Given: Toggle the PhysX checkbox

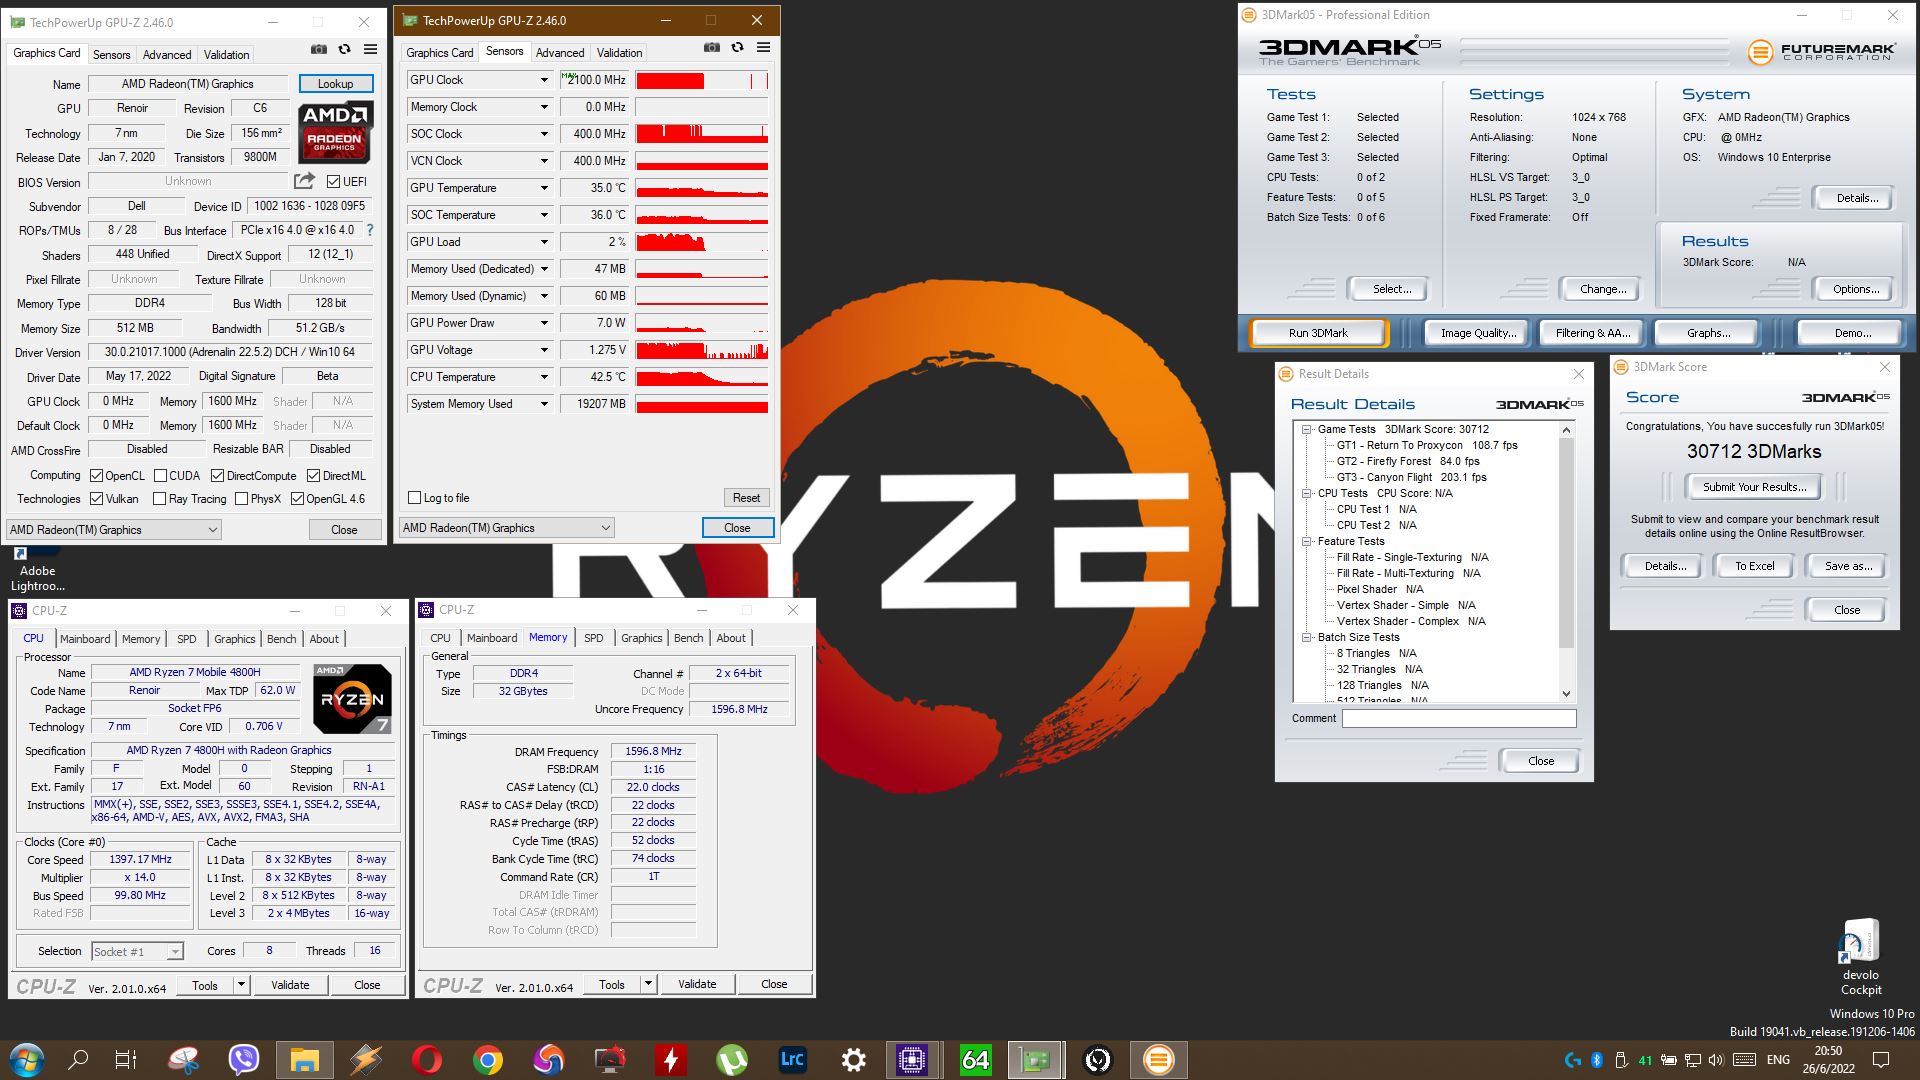Looking at the screenshot, I should (x=241, y=498).
